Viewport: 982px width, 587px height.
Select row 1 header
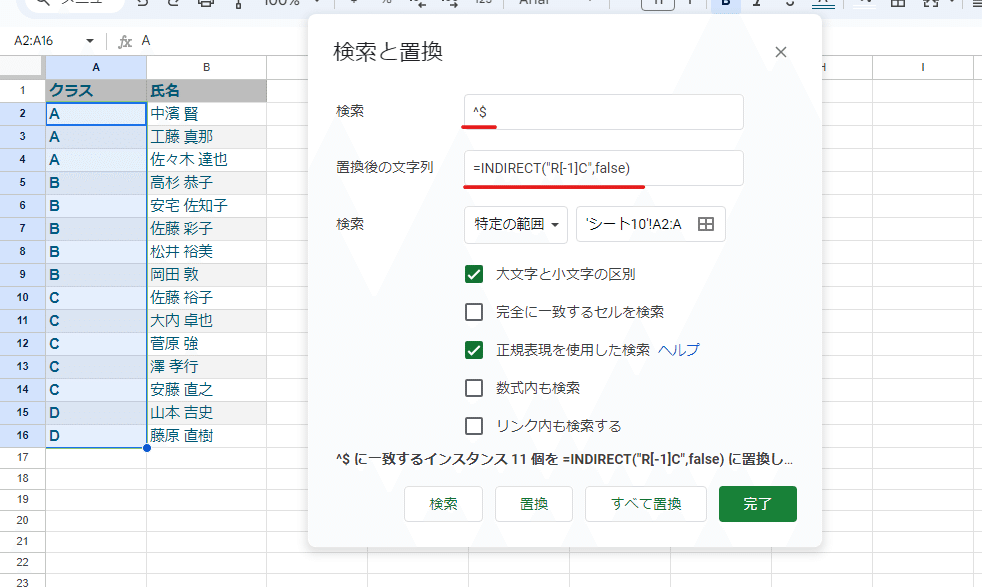pos(23,91)
